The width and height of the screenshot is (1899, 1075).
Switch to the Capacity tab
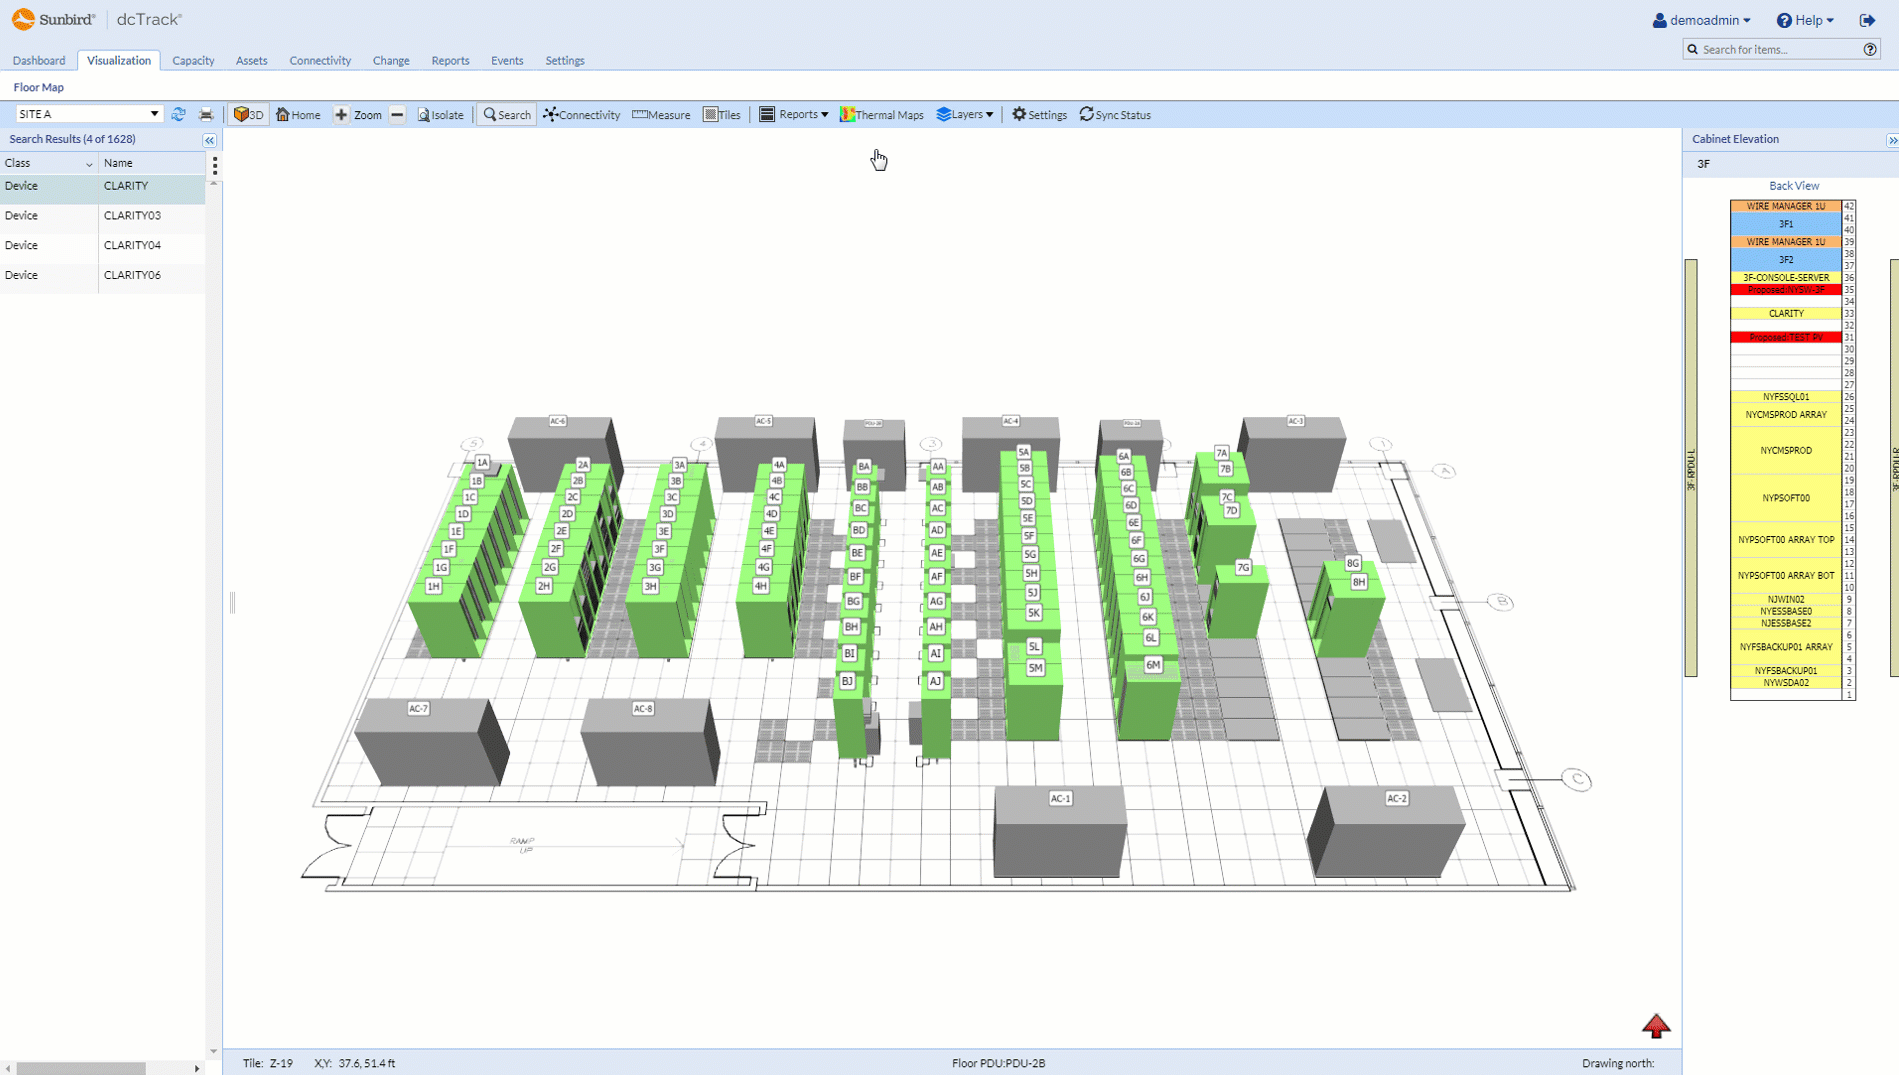click(193, 61)
